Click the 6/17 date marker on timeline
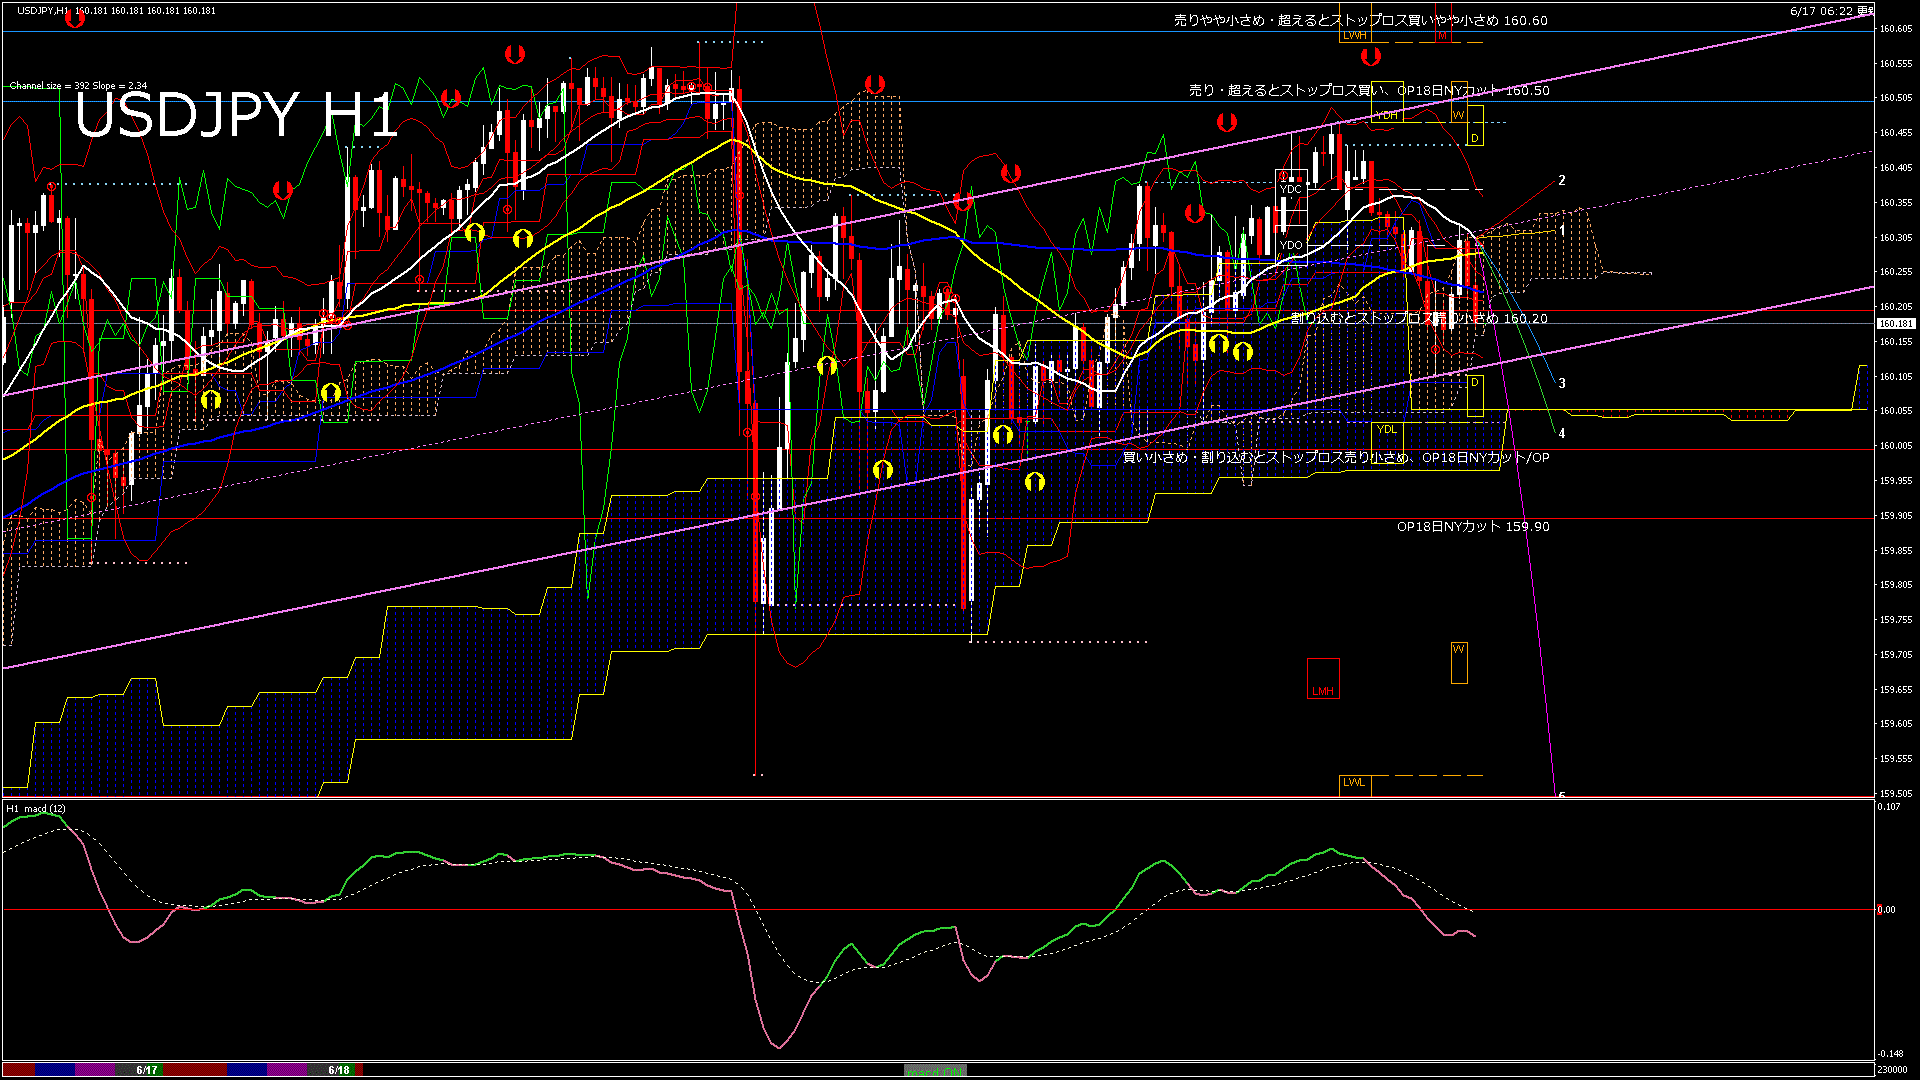This screenshot has height=1080, width=1920. [147, 1070]
